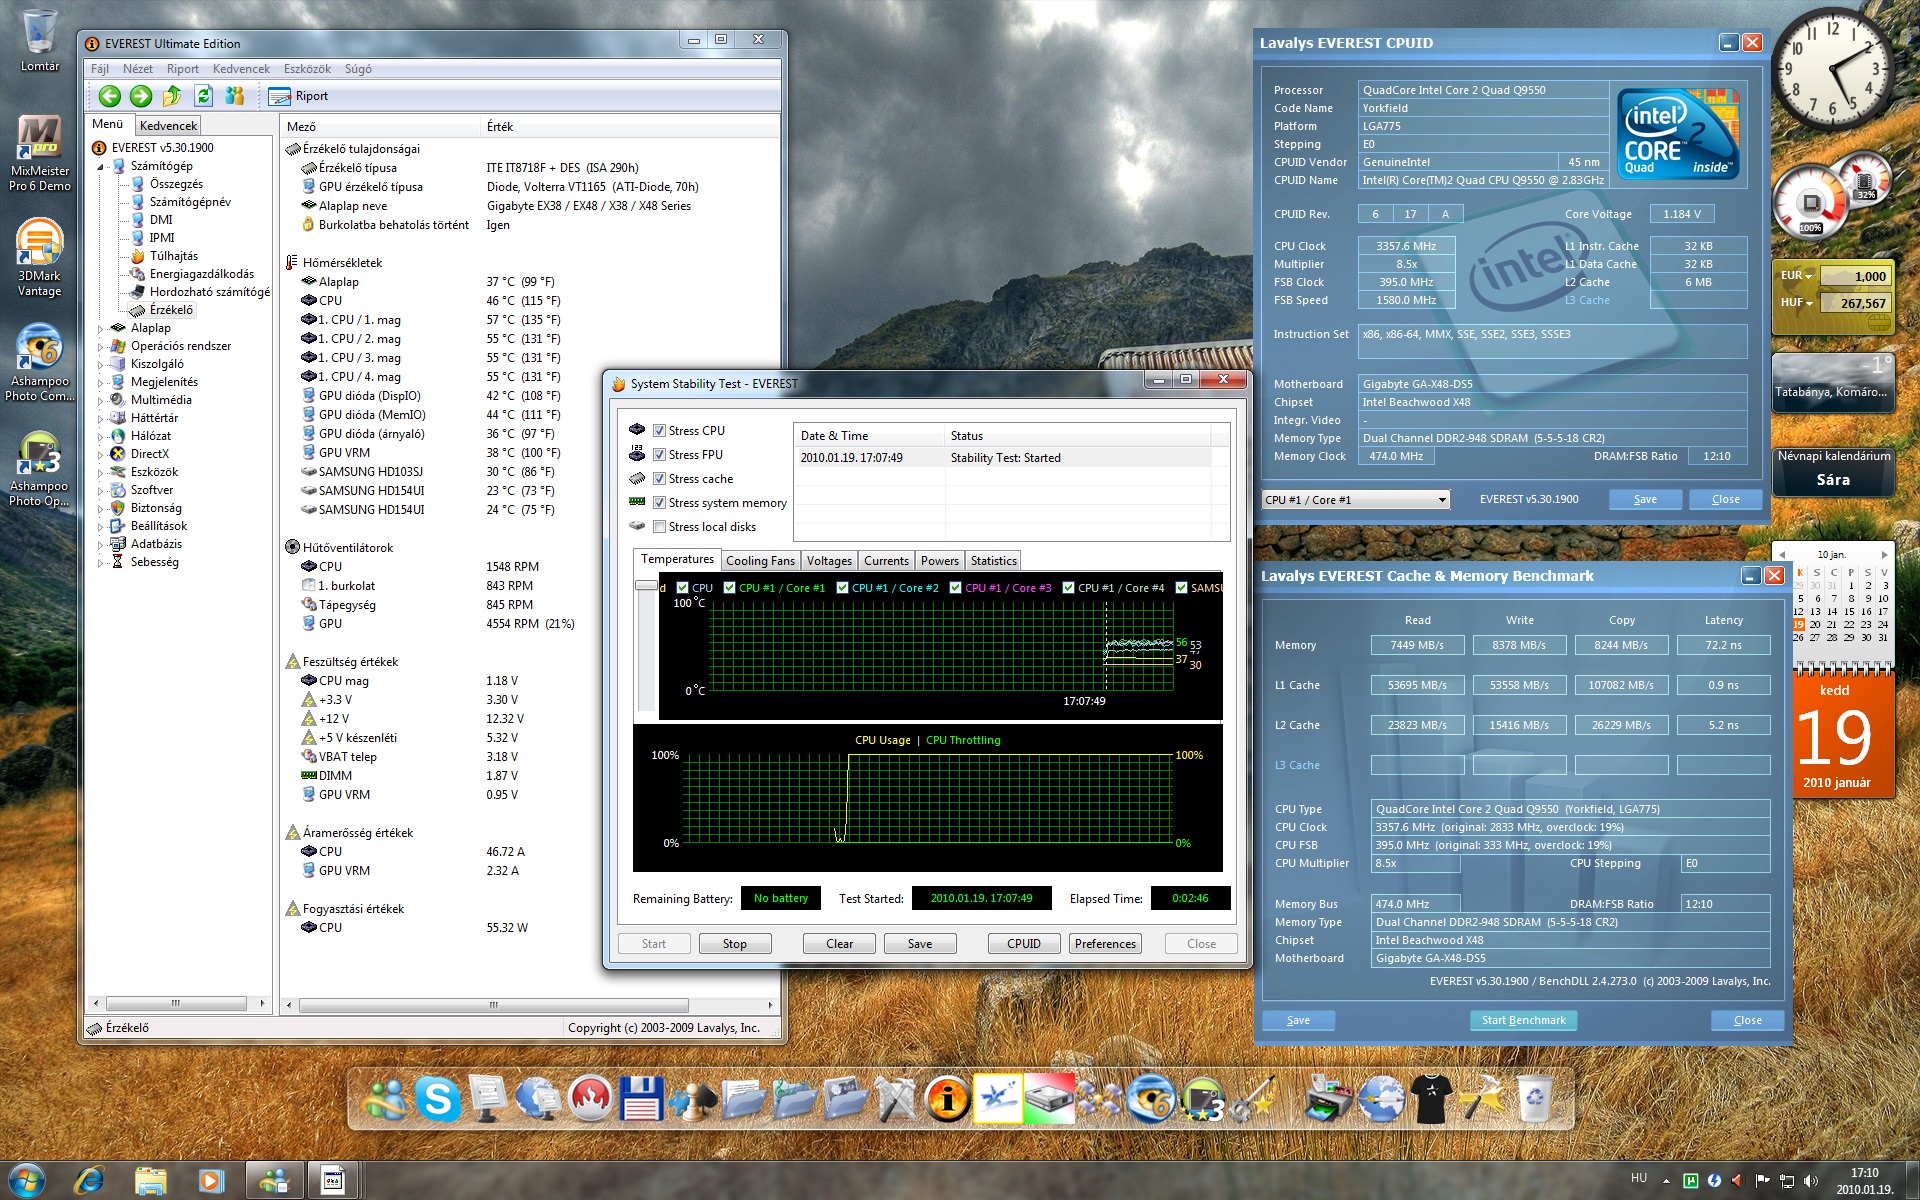Uncheck the Stress CPU checkbox
Image resolution: width=1920 pixels, height=1200 pixels.
tap(659, 431)
